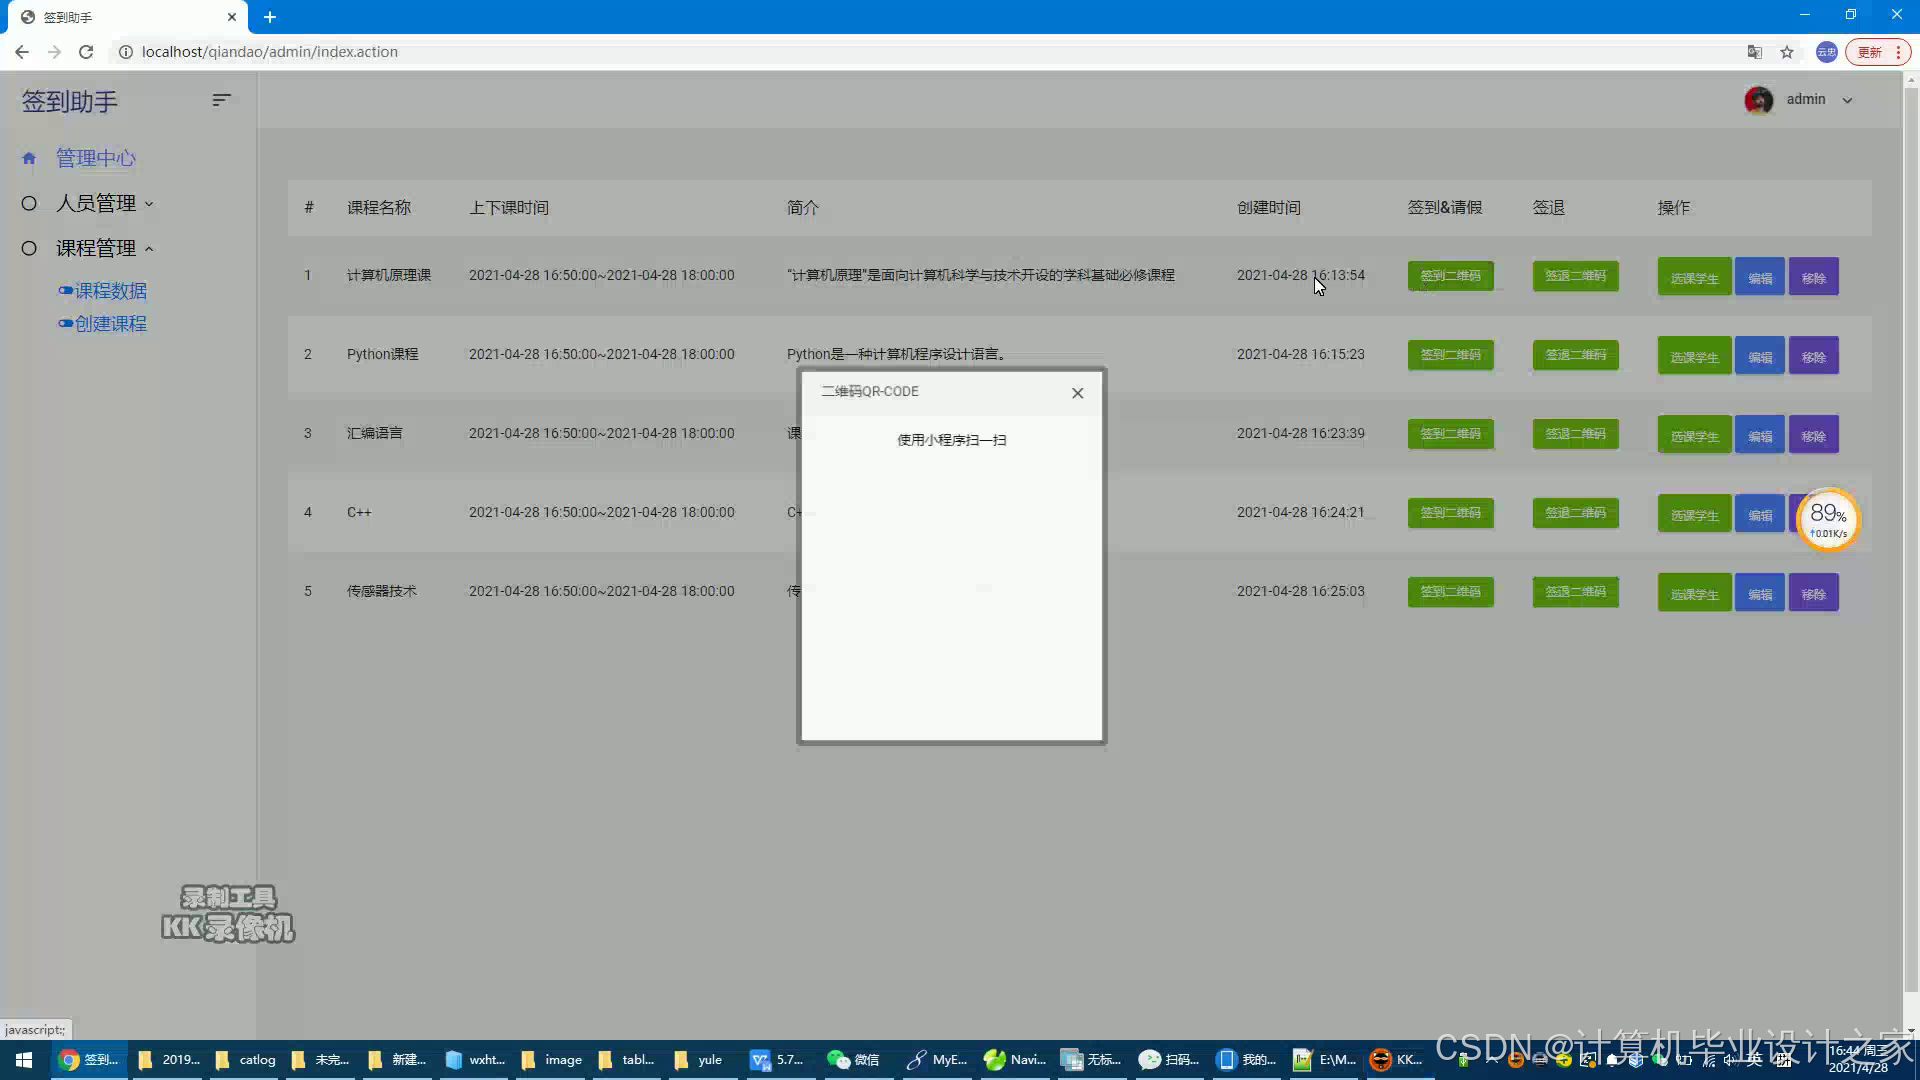
Task: View site information icon
Action: (x=126, y=52)
